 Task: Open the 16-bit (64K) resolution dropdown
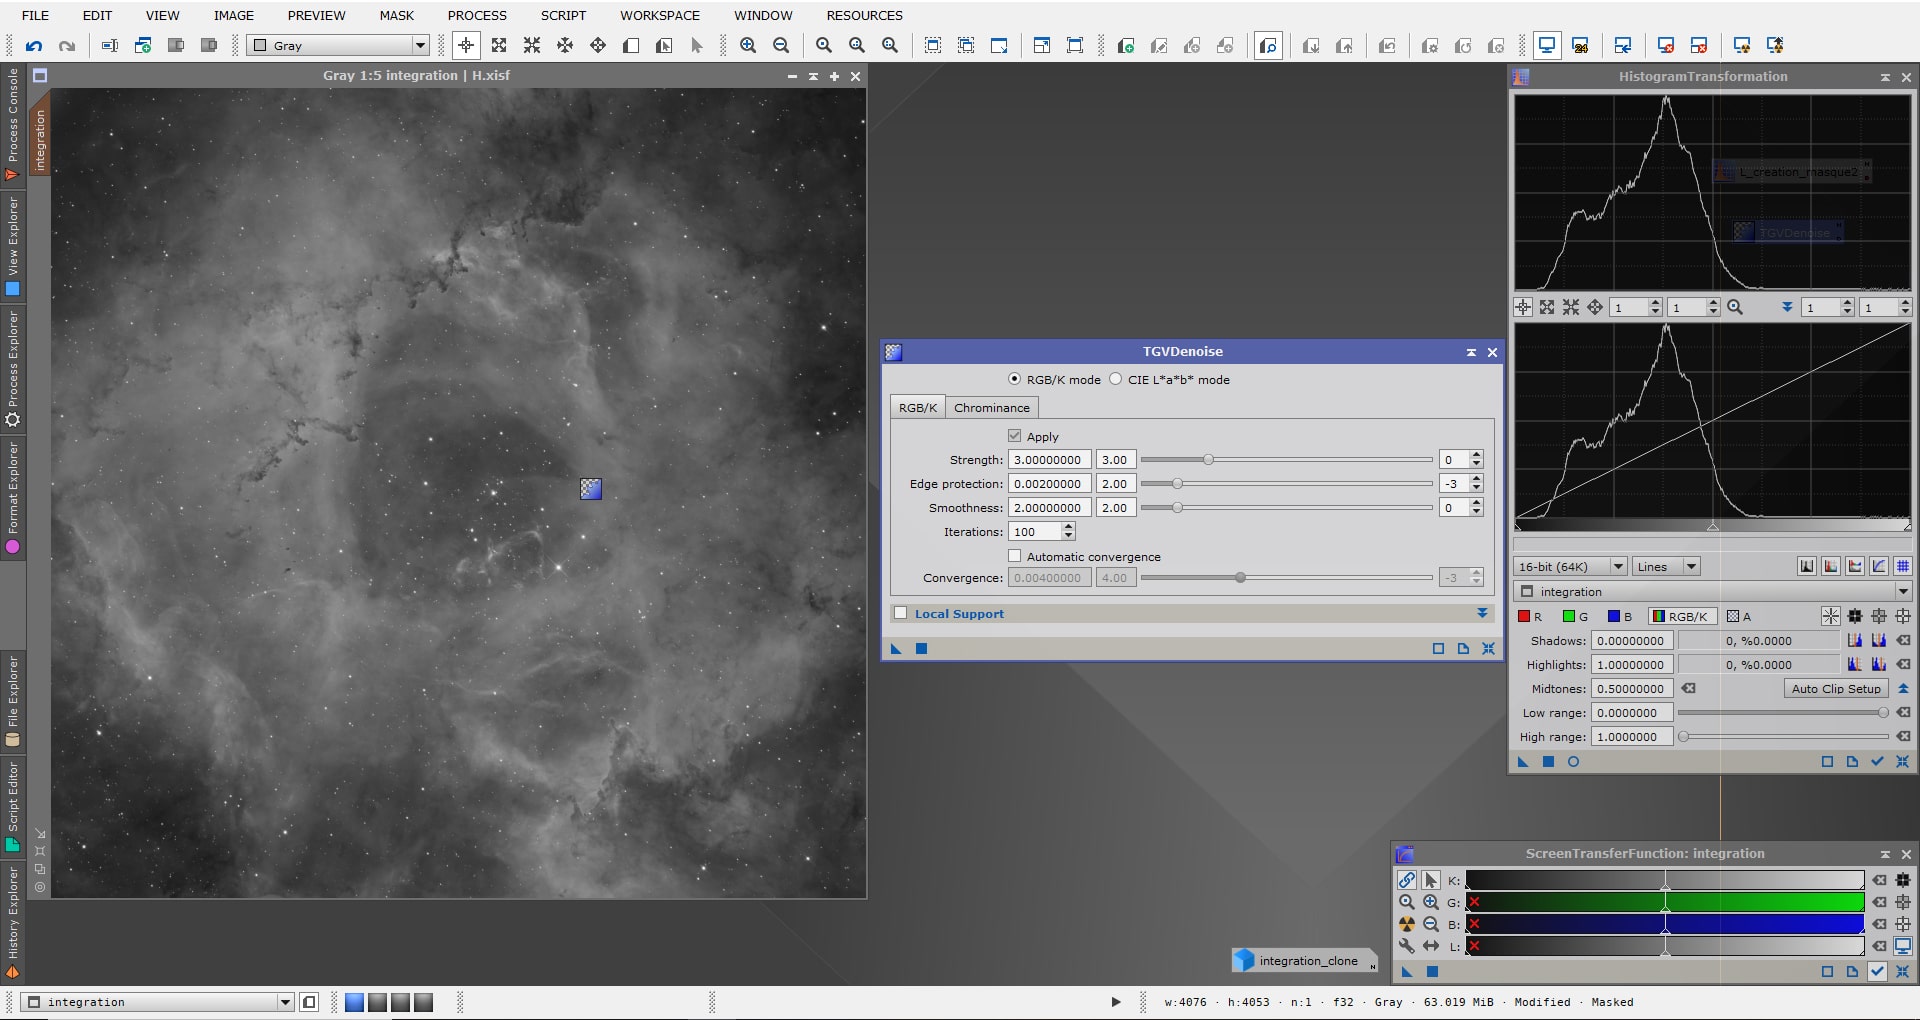point(1570,566)
